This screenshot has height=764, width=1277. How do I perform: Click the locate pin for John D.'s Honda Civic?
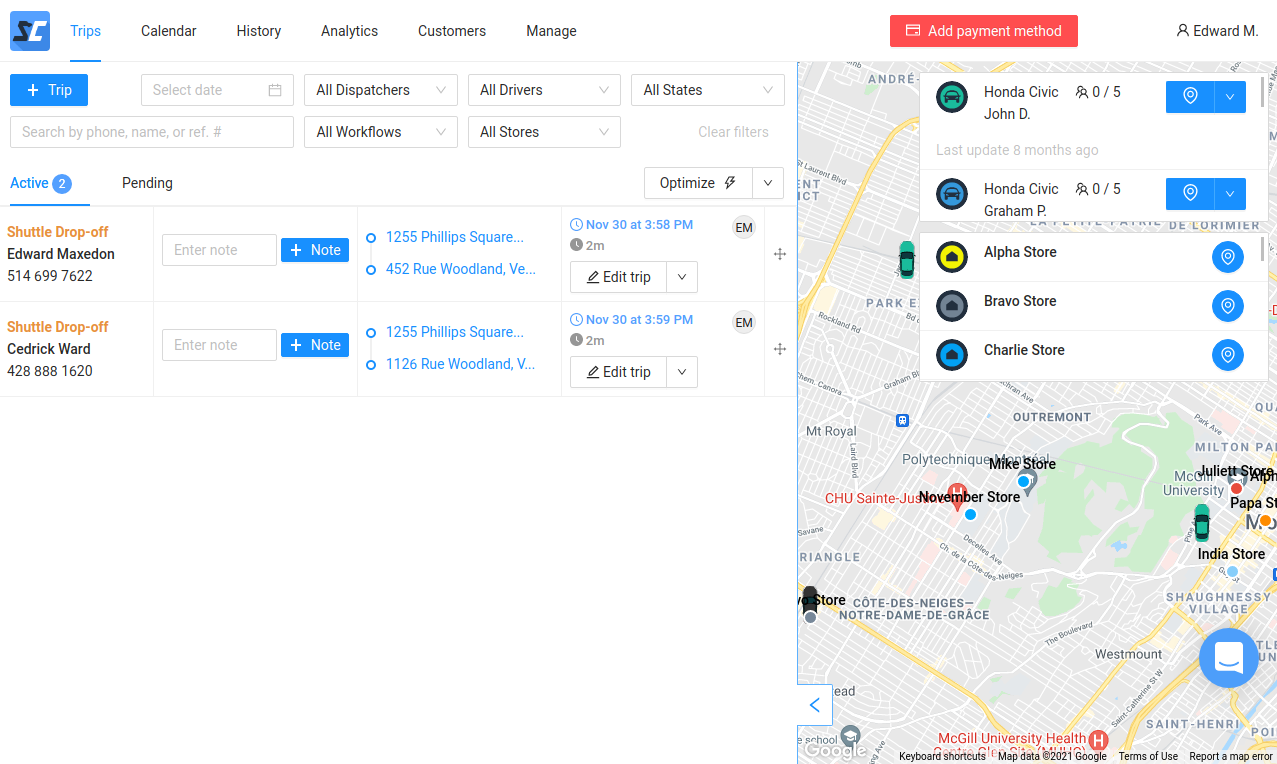(1189, 97)
